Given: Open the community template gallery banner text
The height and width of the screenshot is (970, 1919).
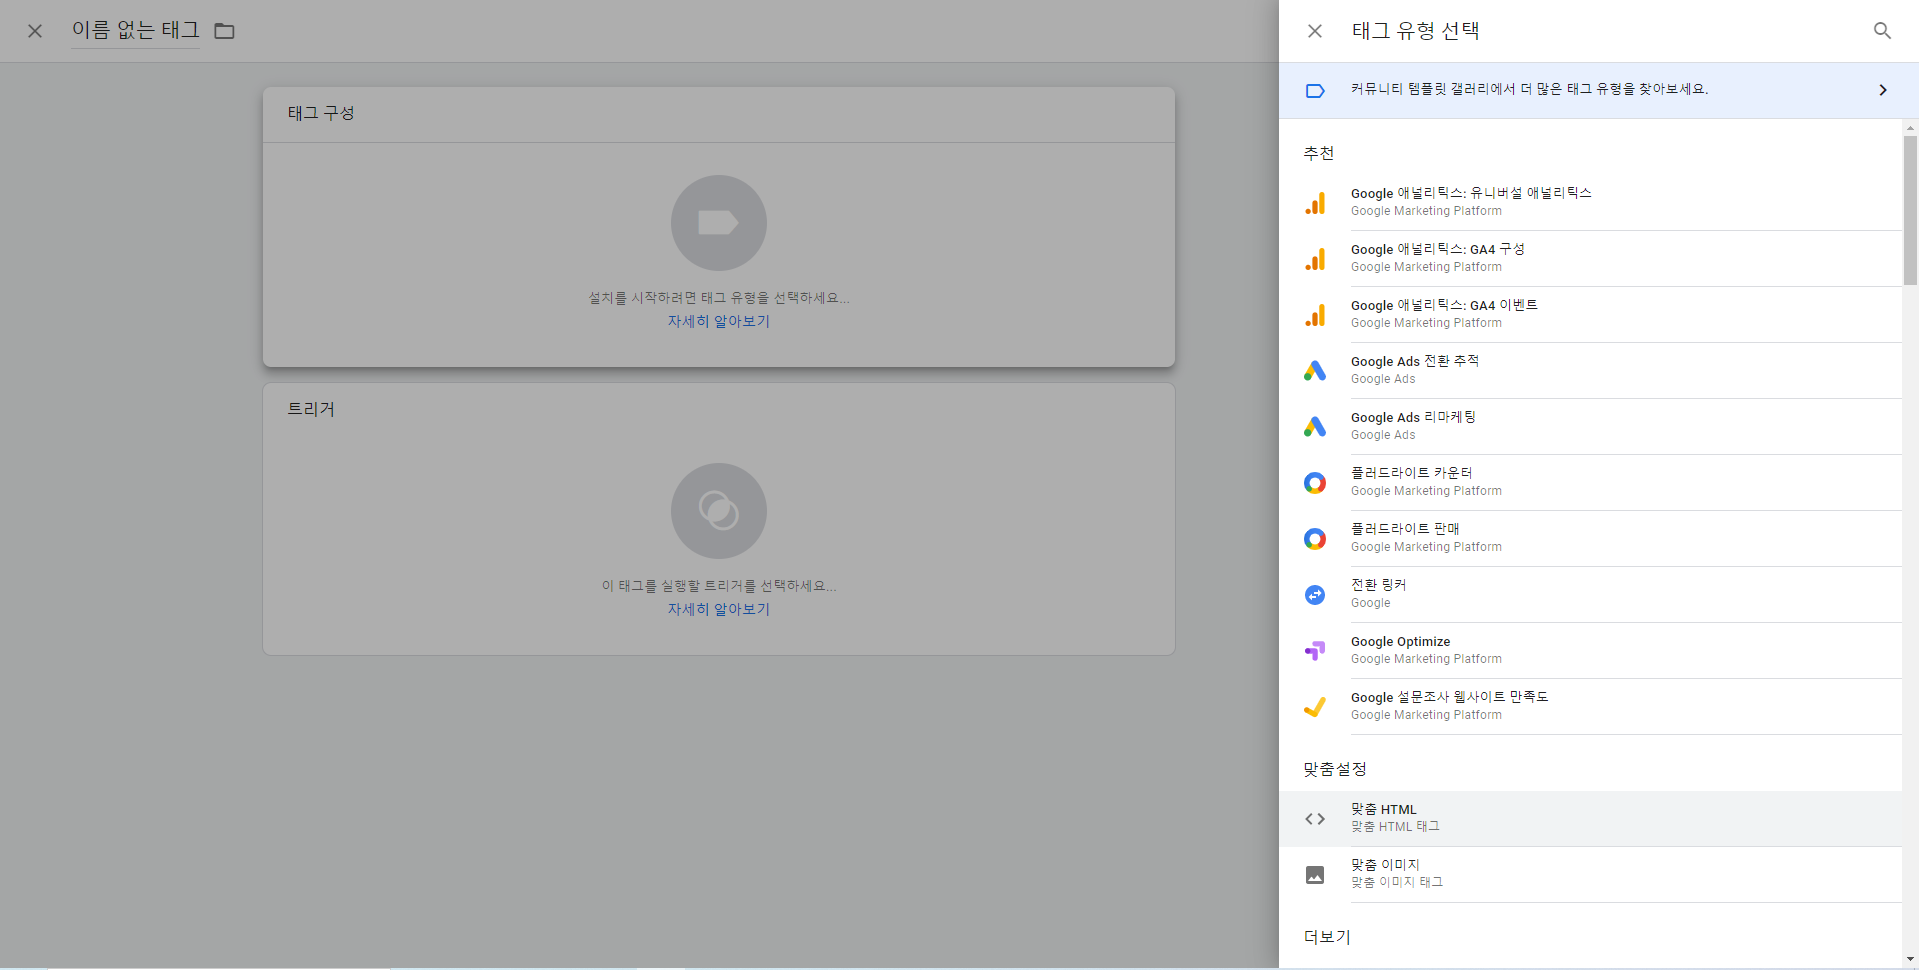Looking at the screenshot, I should coord(1529,90).
